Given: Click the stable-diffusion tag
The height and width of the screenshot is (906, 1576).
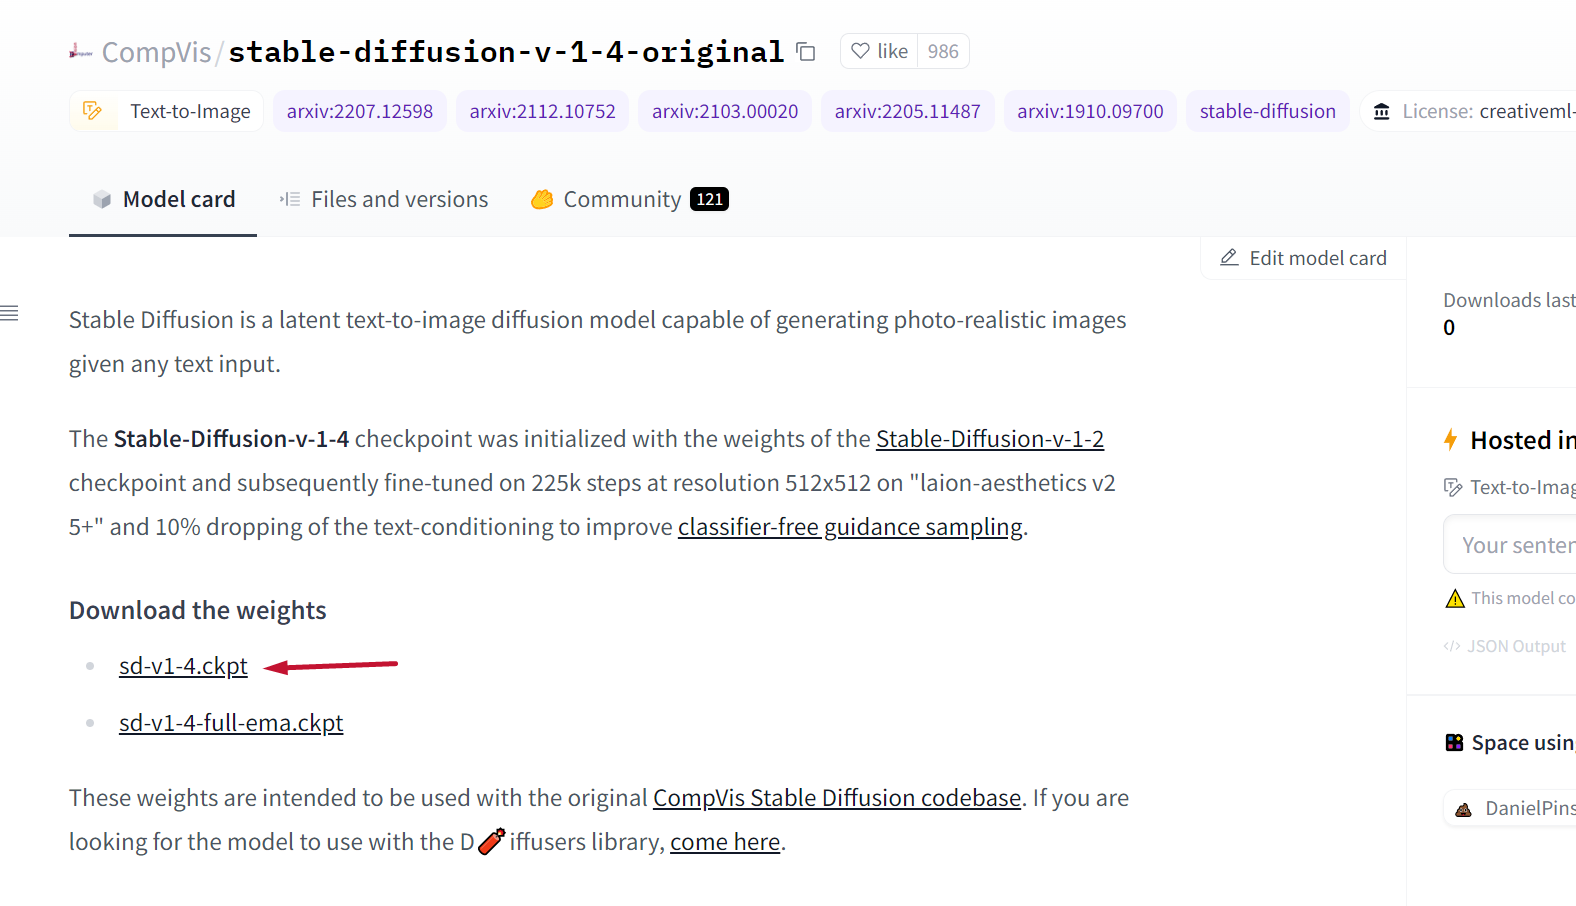Looking at the screenshot, I should coord(1267,111).
